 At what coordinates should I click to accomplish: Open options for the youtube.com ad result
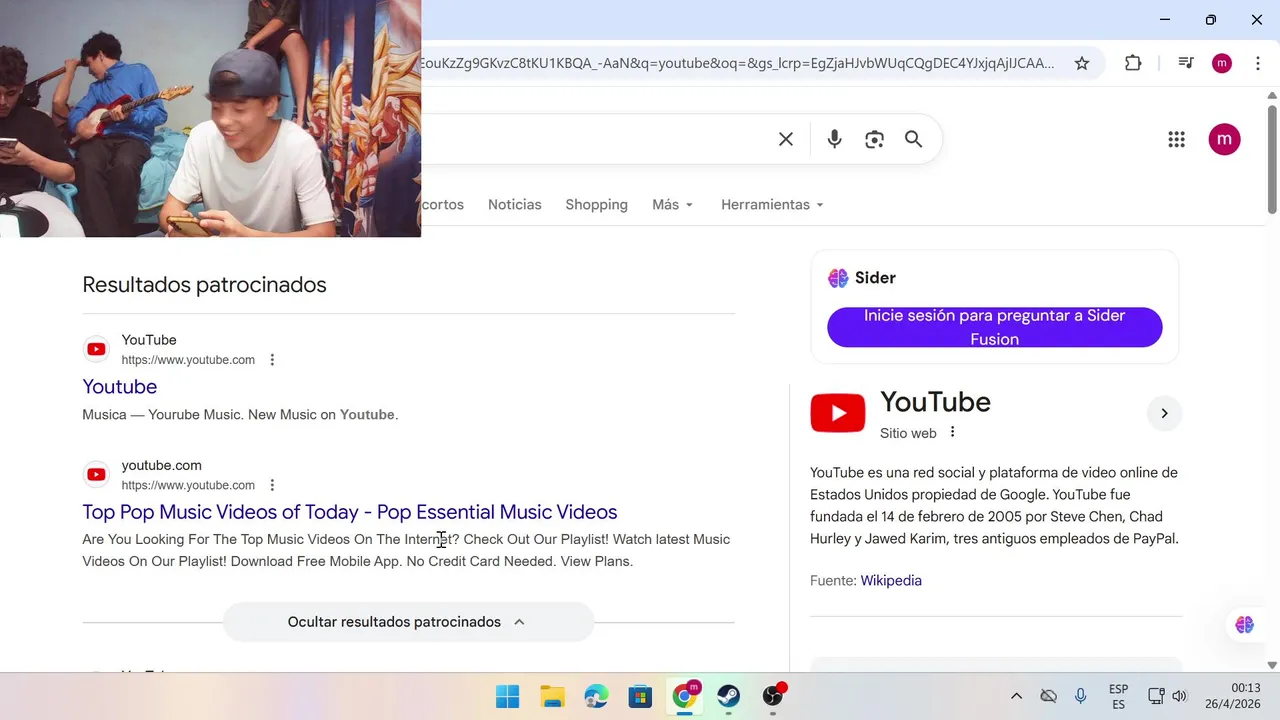tap(272, 485)
